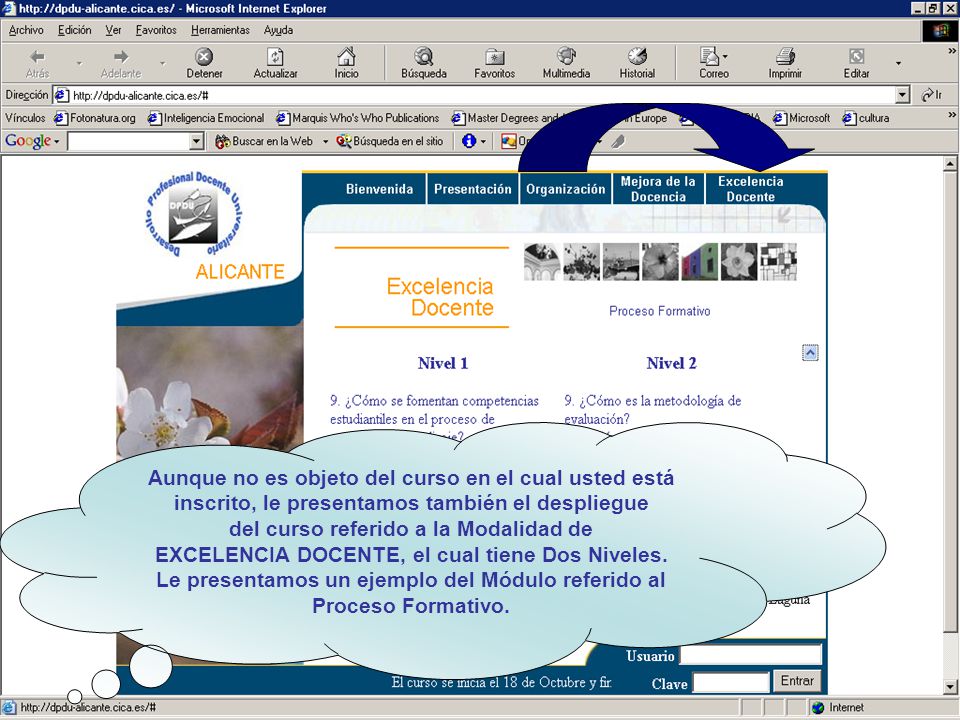Image resolution: width=960 pixels, height=720 pixels.
Task: Expand the Editar dropdown arrow
Action: coord(898,63)
